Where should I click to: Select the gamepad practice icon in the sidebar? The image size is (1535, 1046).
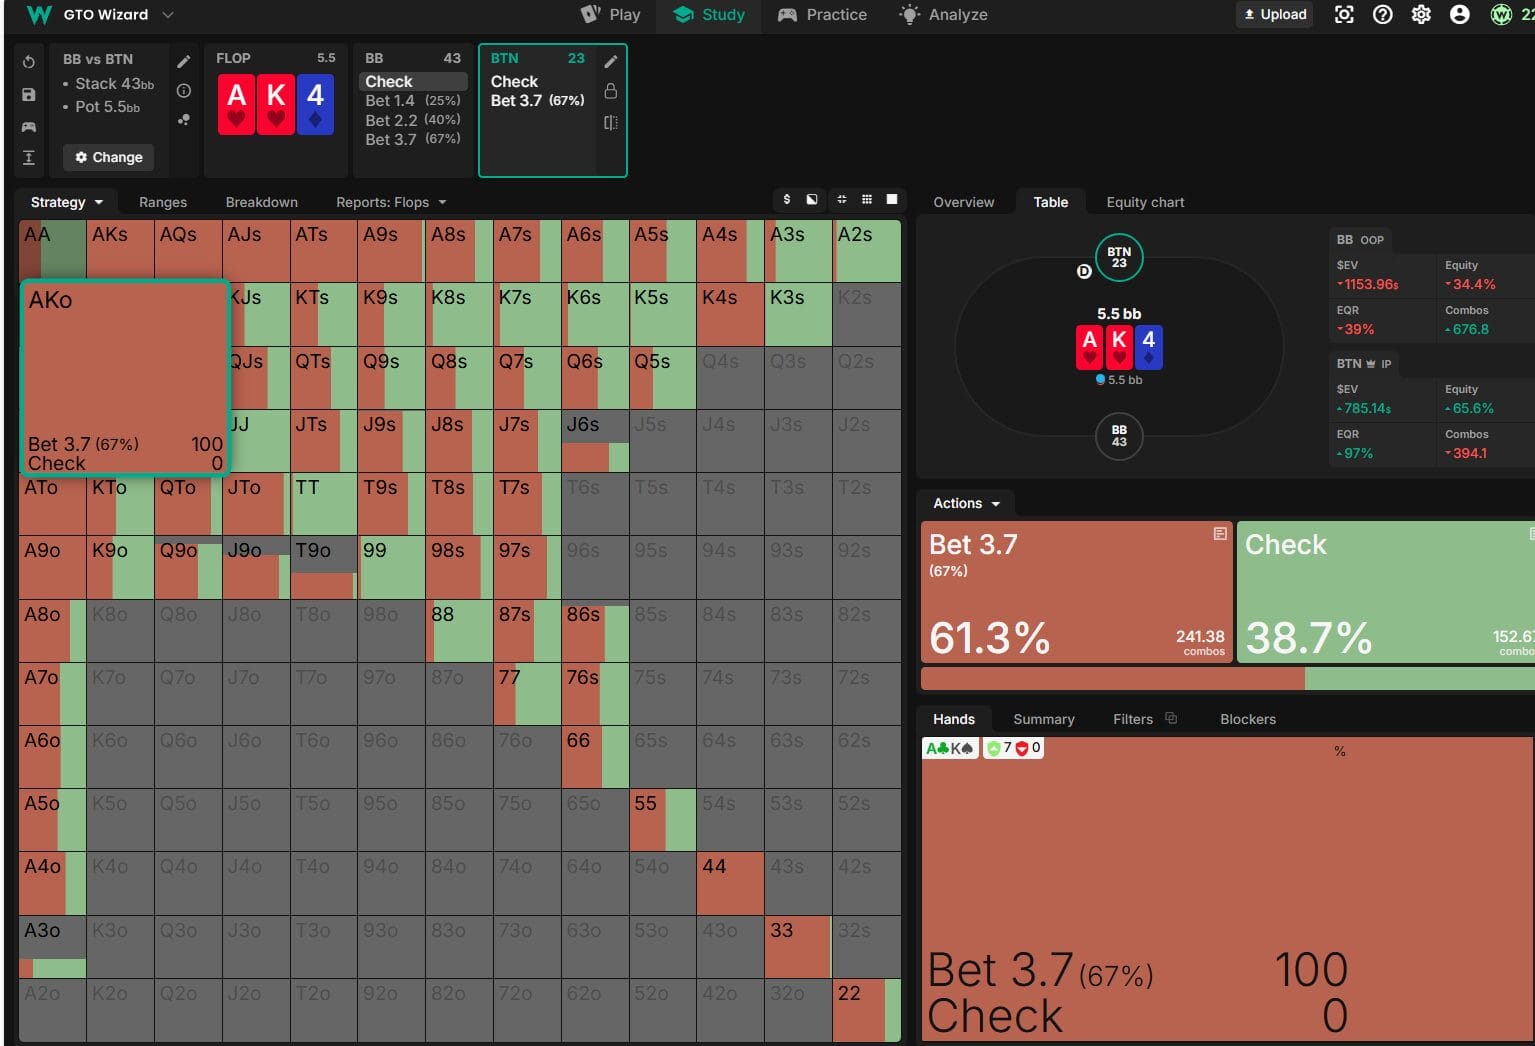coord(28,126)
